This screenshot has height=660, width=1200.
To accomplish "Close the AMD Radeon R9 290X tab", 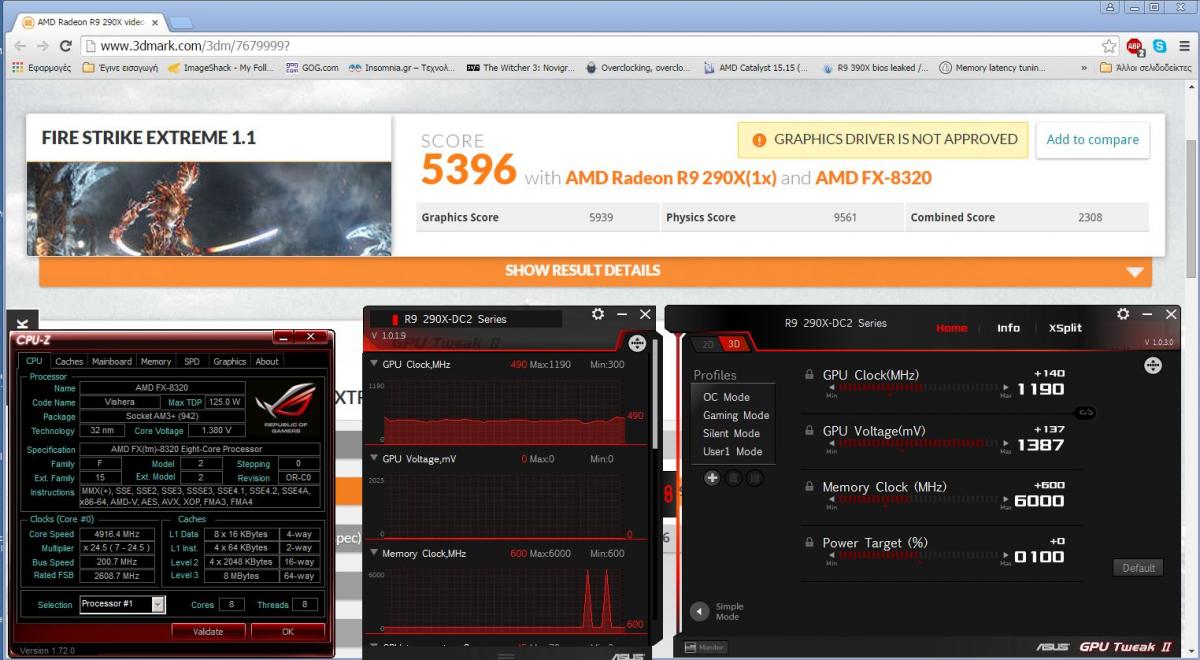I will pos(154,22).
